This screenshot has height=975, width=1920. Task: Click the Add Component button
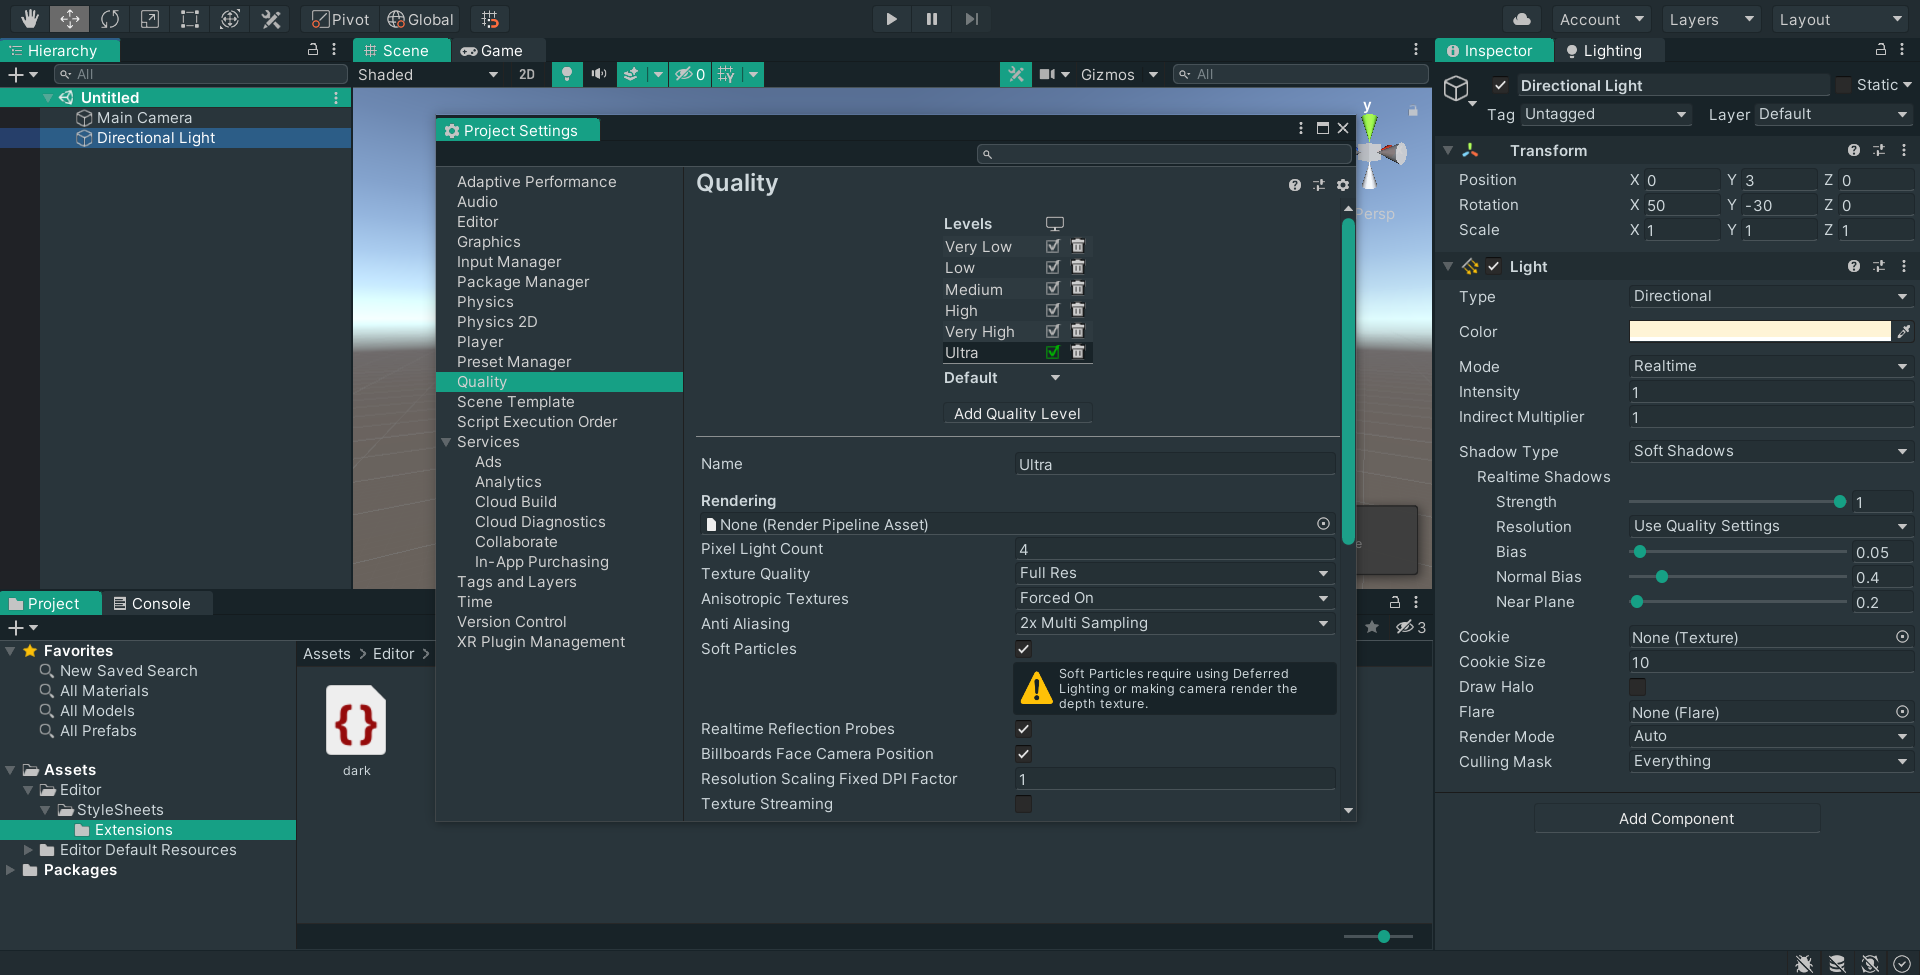pyautogui.click(x=1677, y=818)
